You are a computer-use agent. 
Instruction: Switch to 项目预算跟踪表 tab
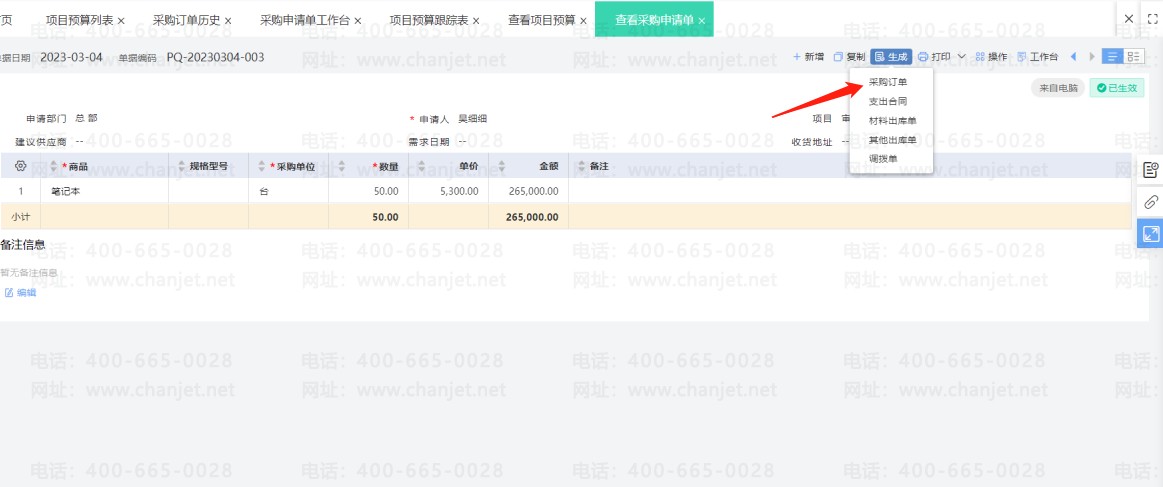(x=429, y=20)
